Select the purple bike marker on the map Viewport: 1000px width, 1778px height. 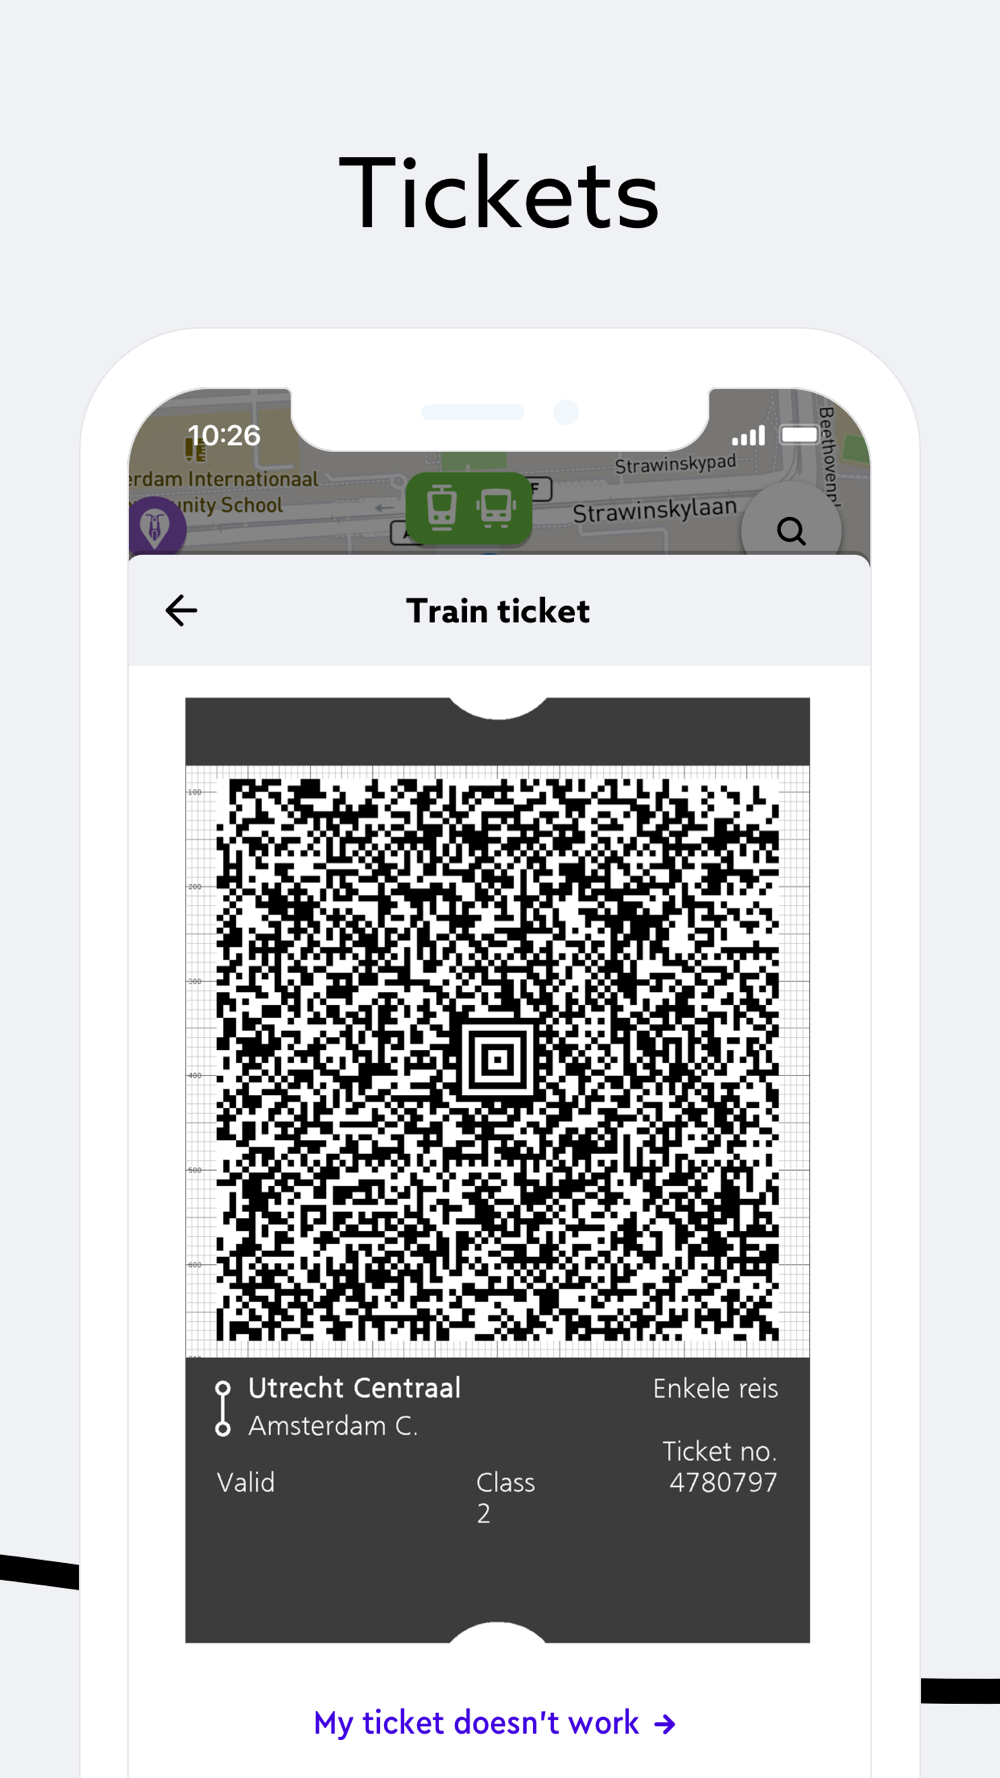click(x=156, y=526)
